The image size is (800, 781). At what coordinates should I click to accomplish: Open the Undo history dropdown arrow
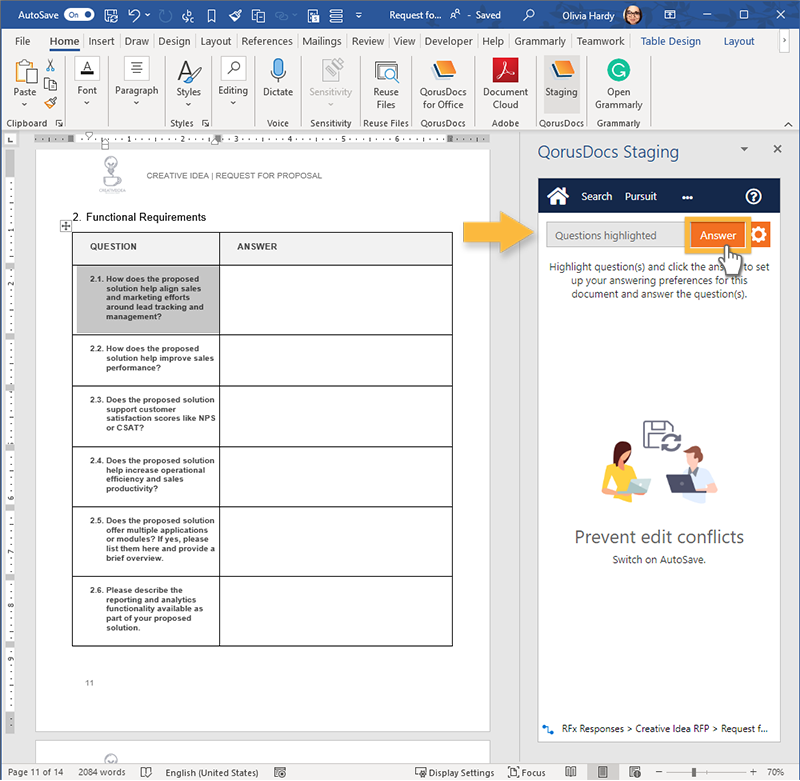pos(148,15)
